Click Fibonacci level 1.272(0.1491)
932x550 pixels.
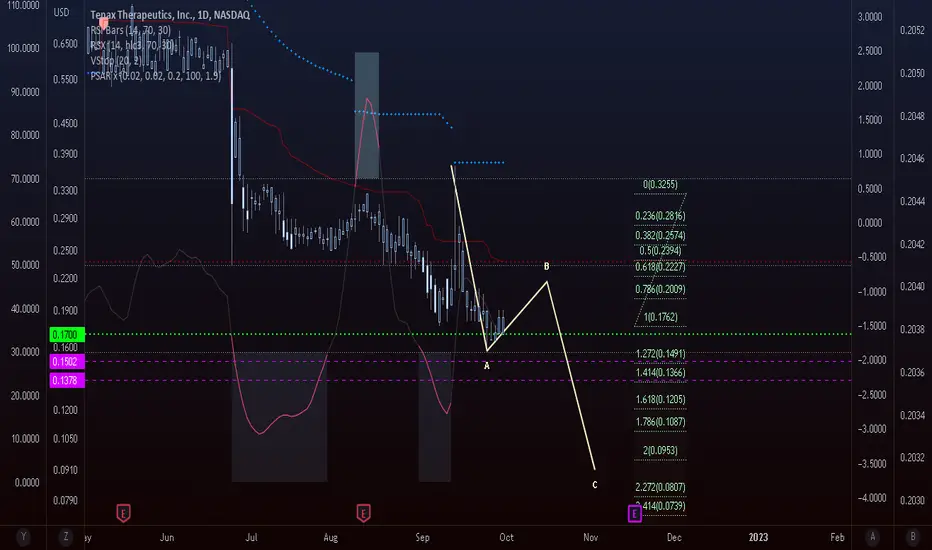(x=660, y=354)
